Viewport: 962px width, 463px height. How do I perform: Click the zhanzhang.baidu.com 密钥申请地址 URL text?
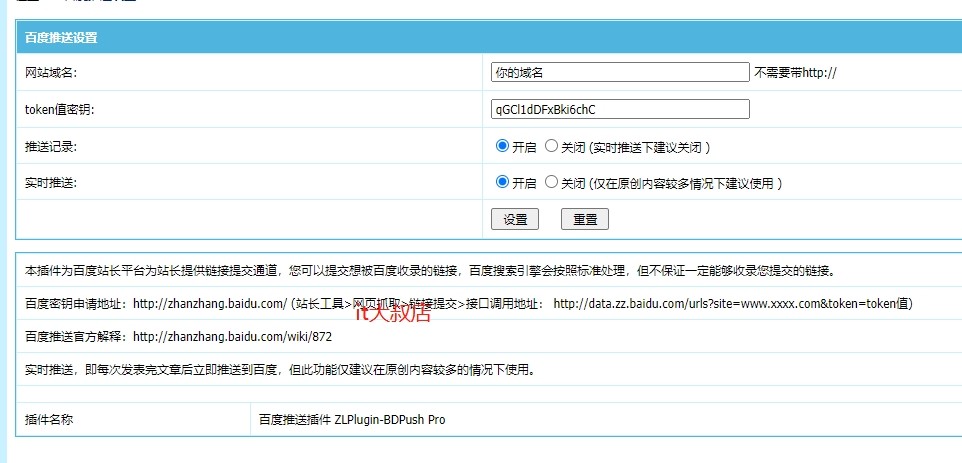(x=210, y=304)
